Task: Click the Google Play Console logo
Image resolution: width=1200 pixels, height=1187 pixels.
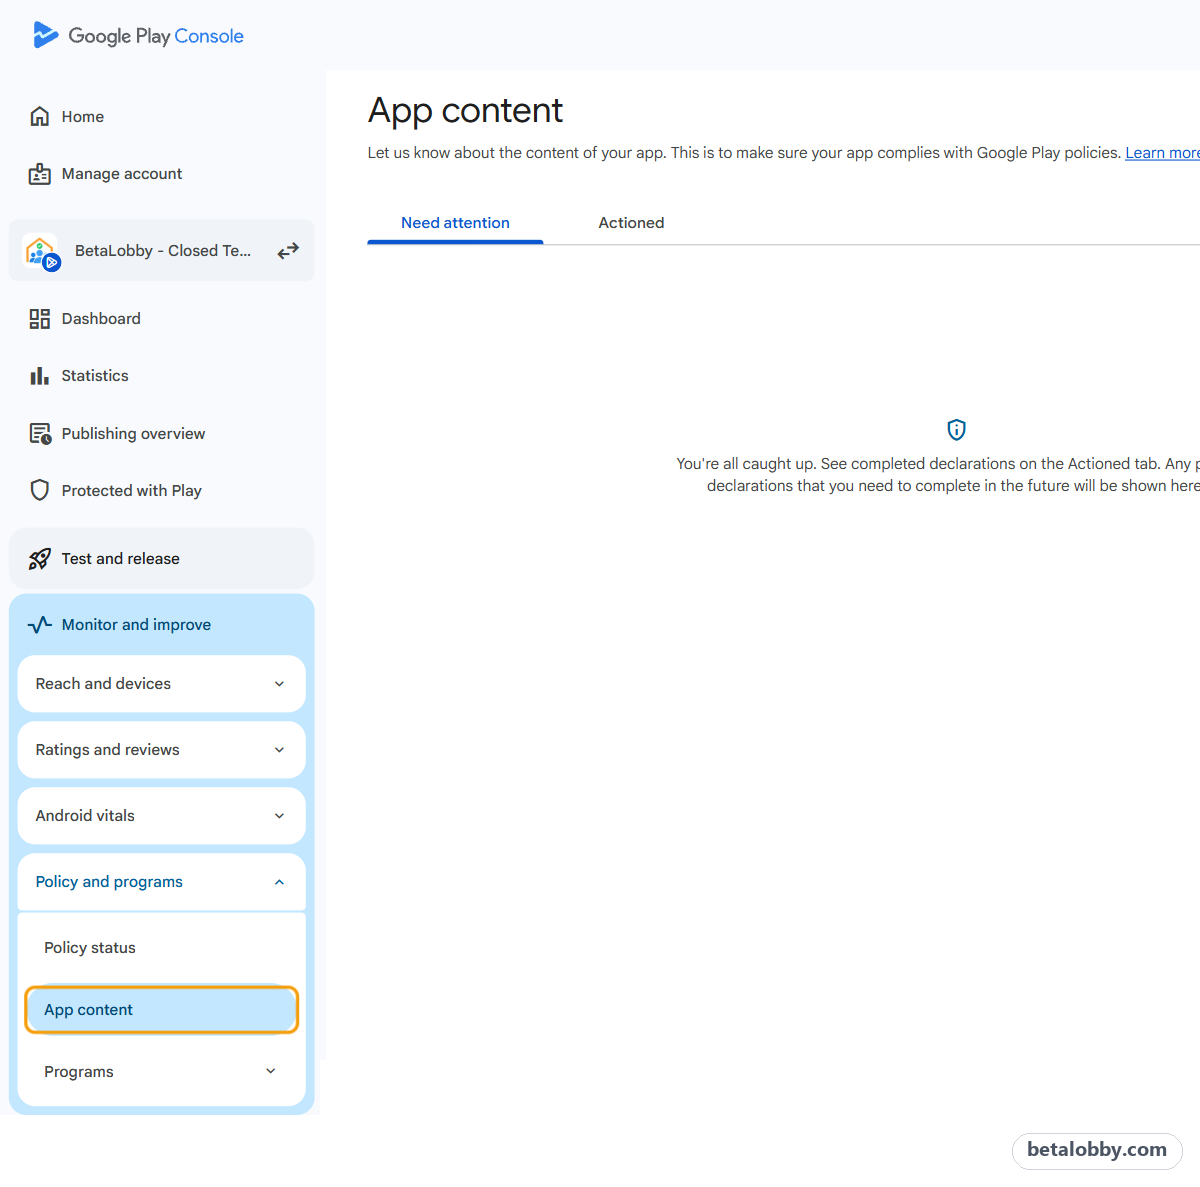Action: tap(138, 36)
